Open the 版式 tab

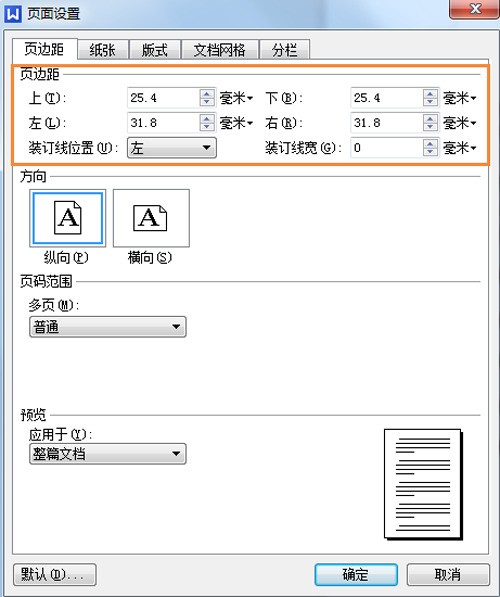coord(155,50)
